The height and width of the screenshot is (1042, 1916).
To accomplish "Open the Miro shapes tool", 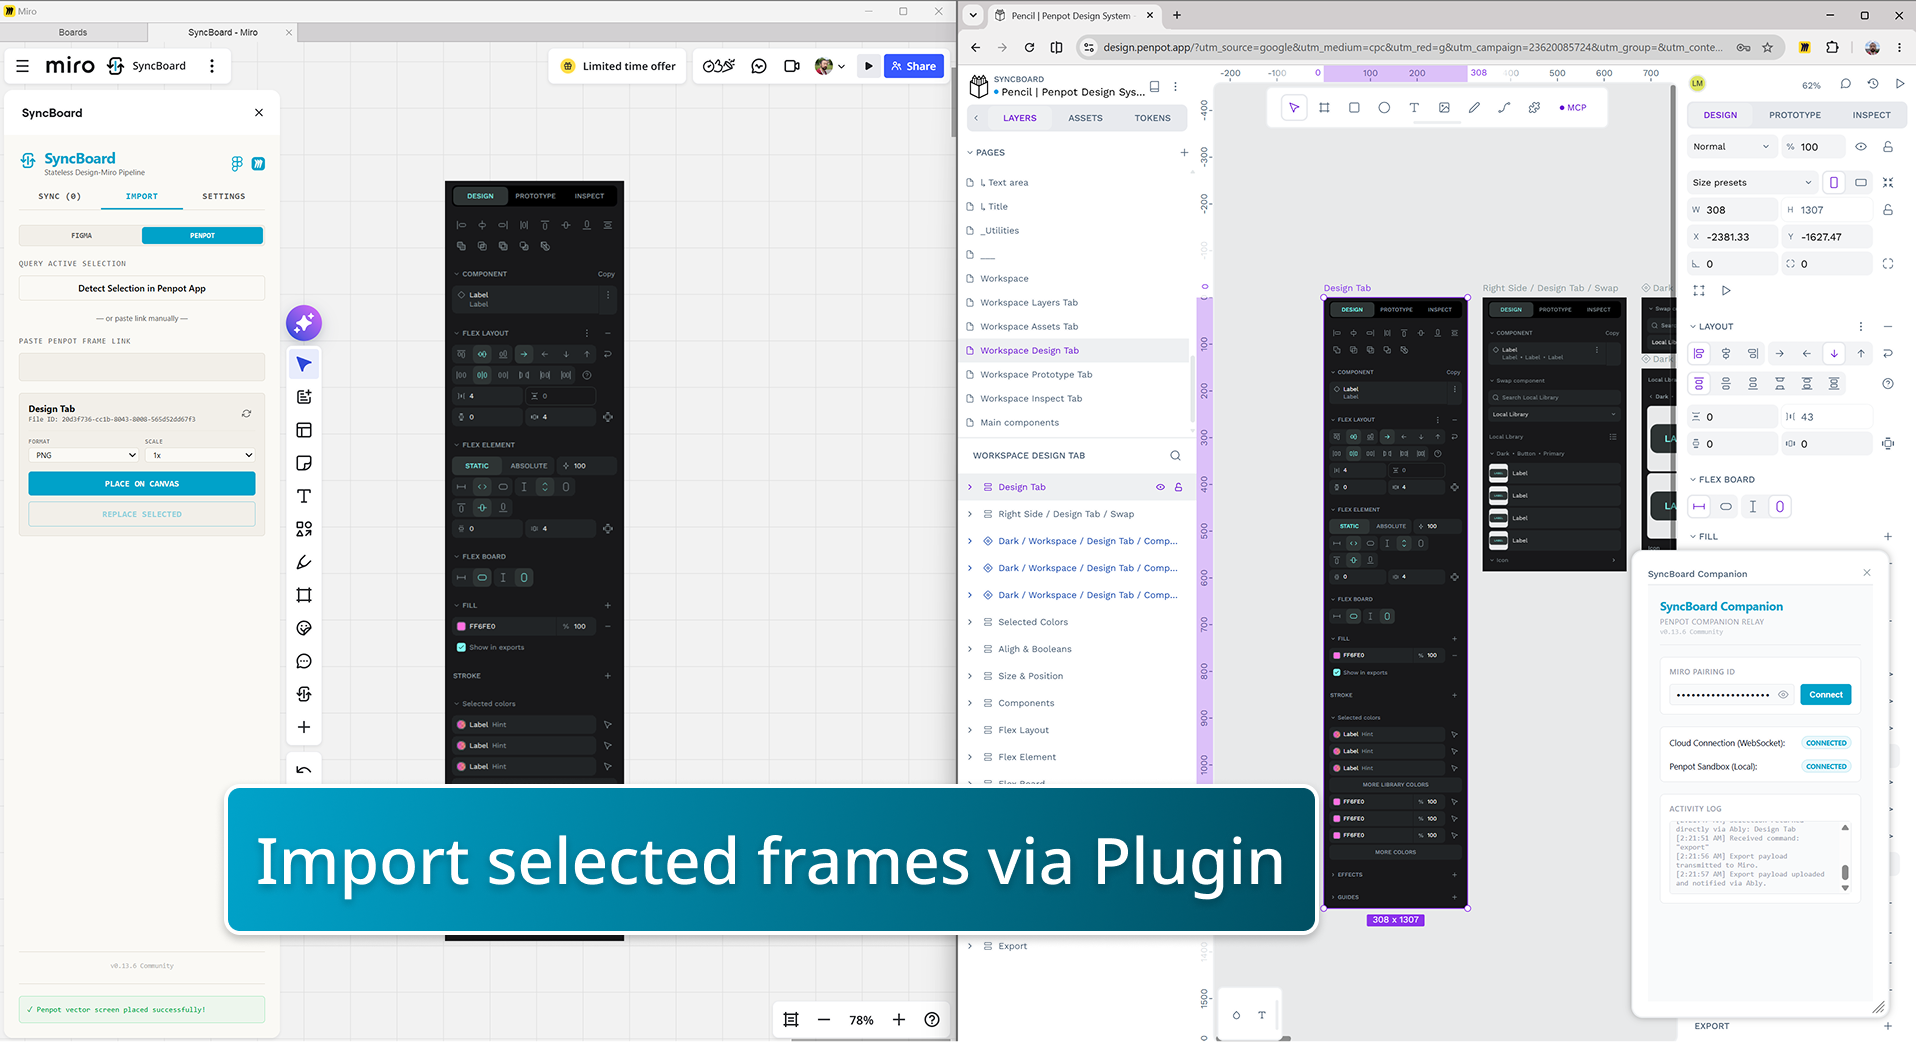I will (x=304, y=529).
